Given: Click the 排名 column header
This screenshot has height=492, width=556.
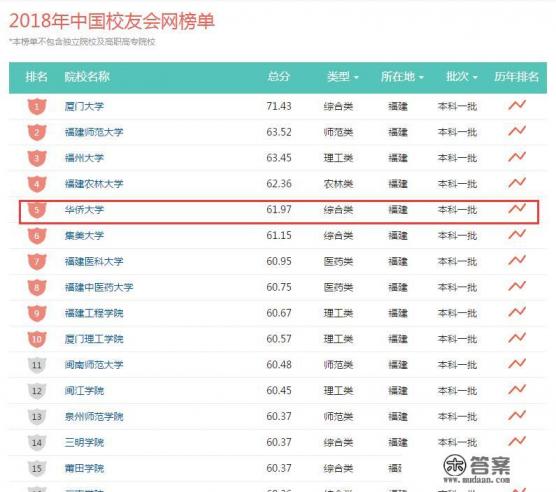Looking at the screenshot, I should (x=37, y=77).
